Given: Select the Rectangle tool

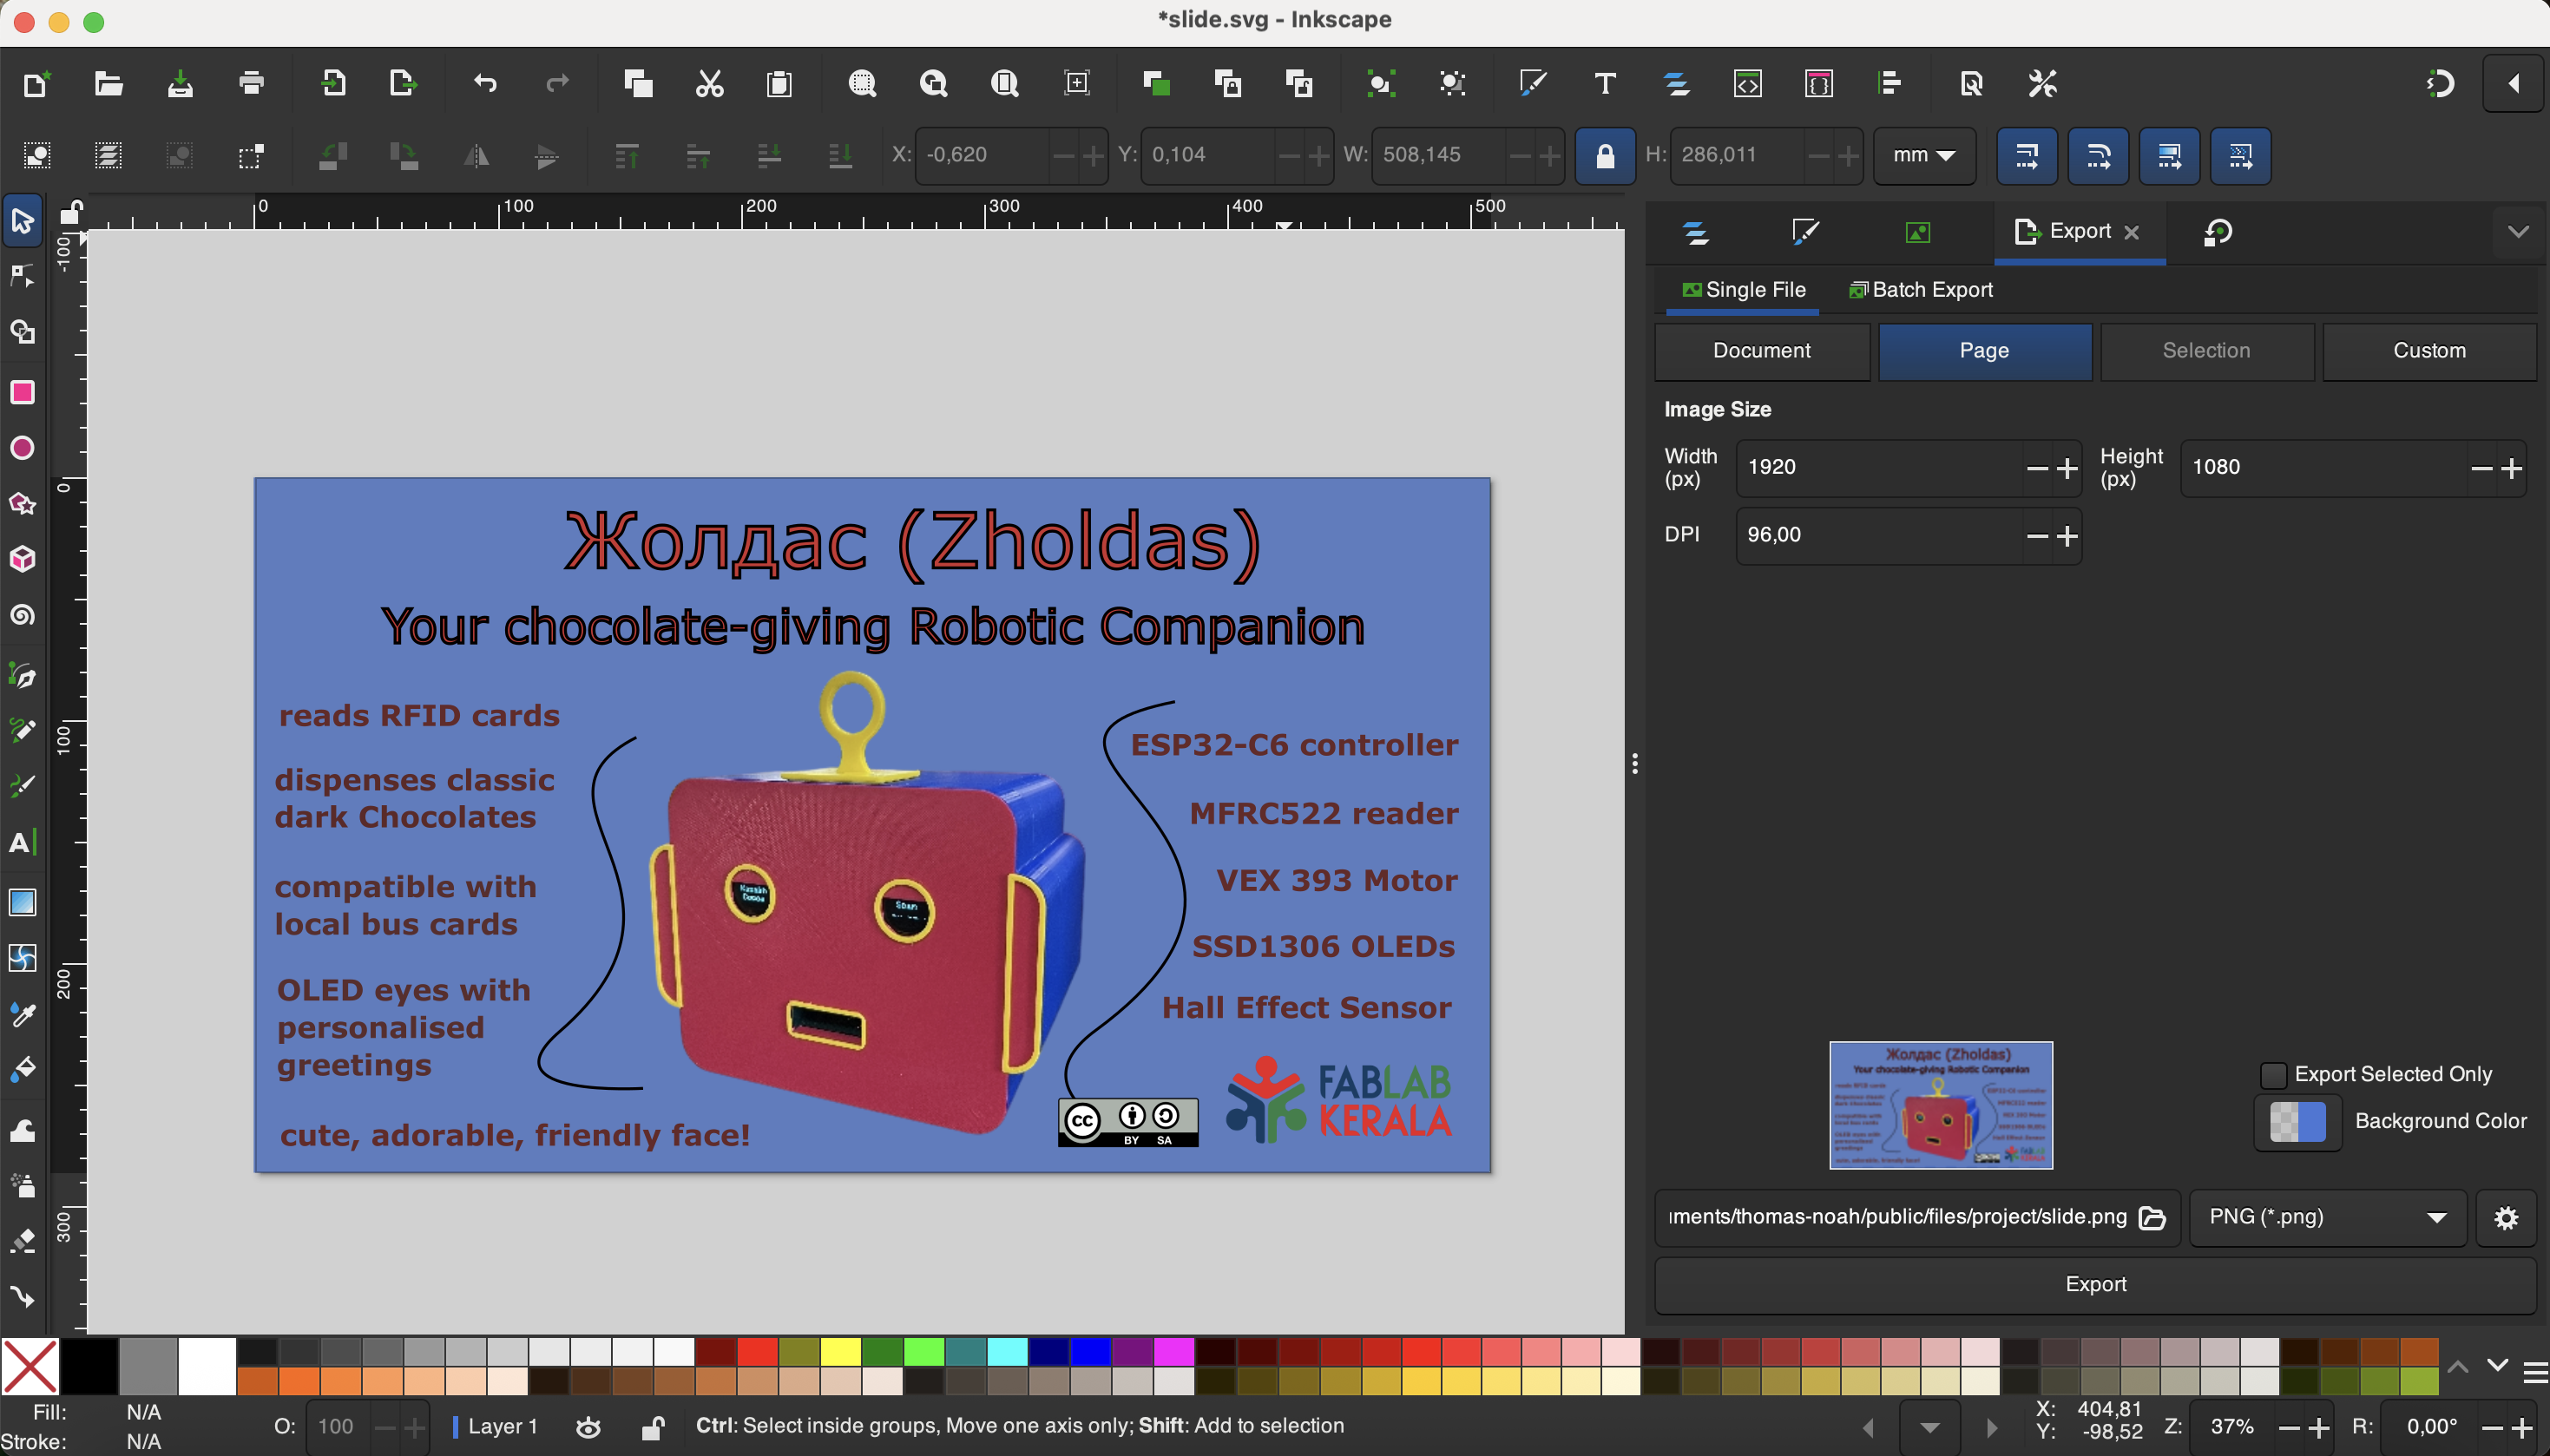Looking at the screenshot, I should [x=22, y=392].
